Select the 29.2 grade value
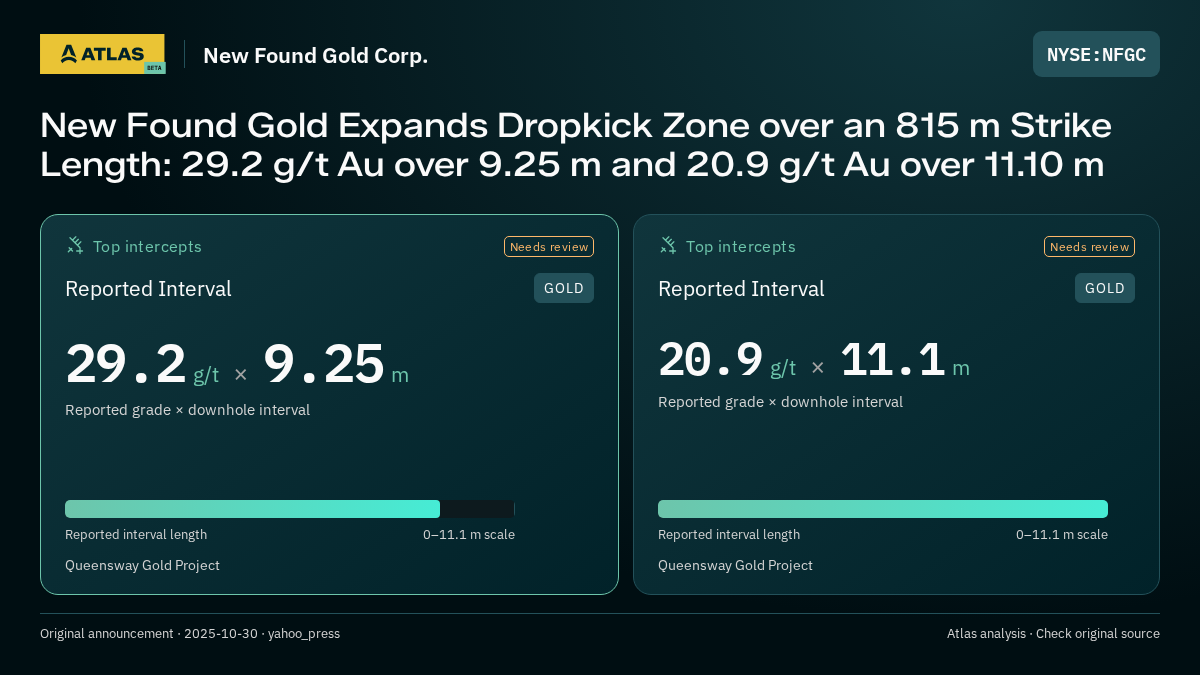Image resolution: width=1200 pixels, height=675 pixels. (x=126, y=364)
